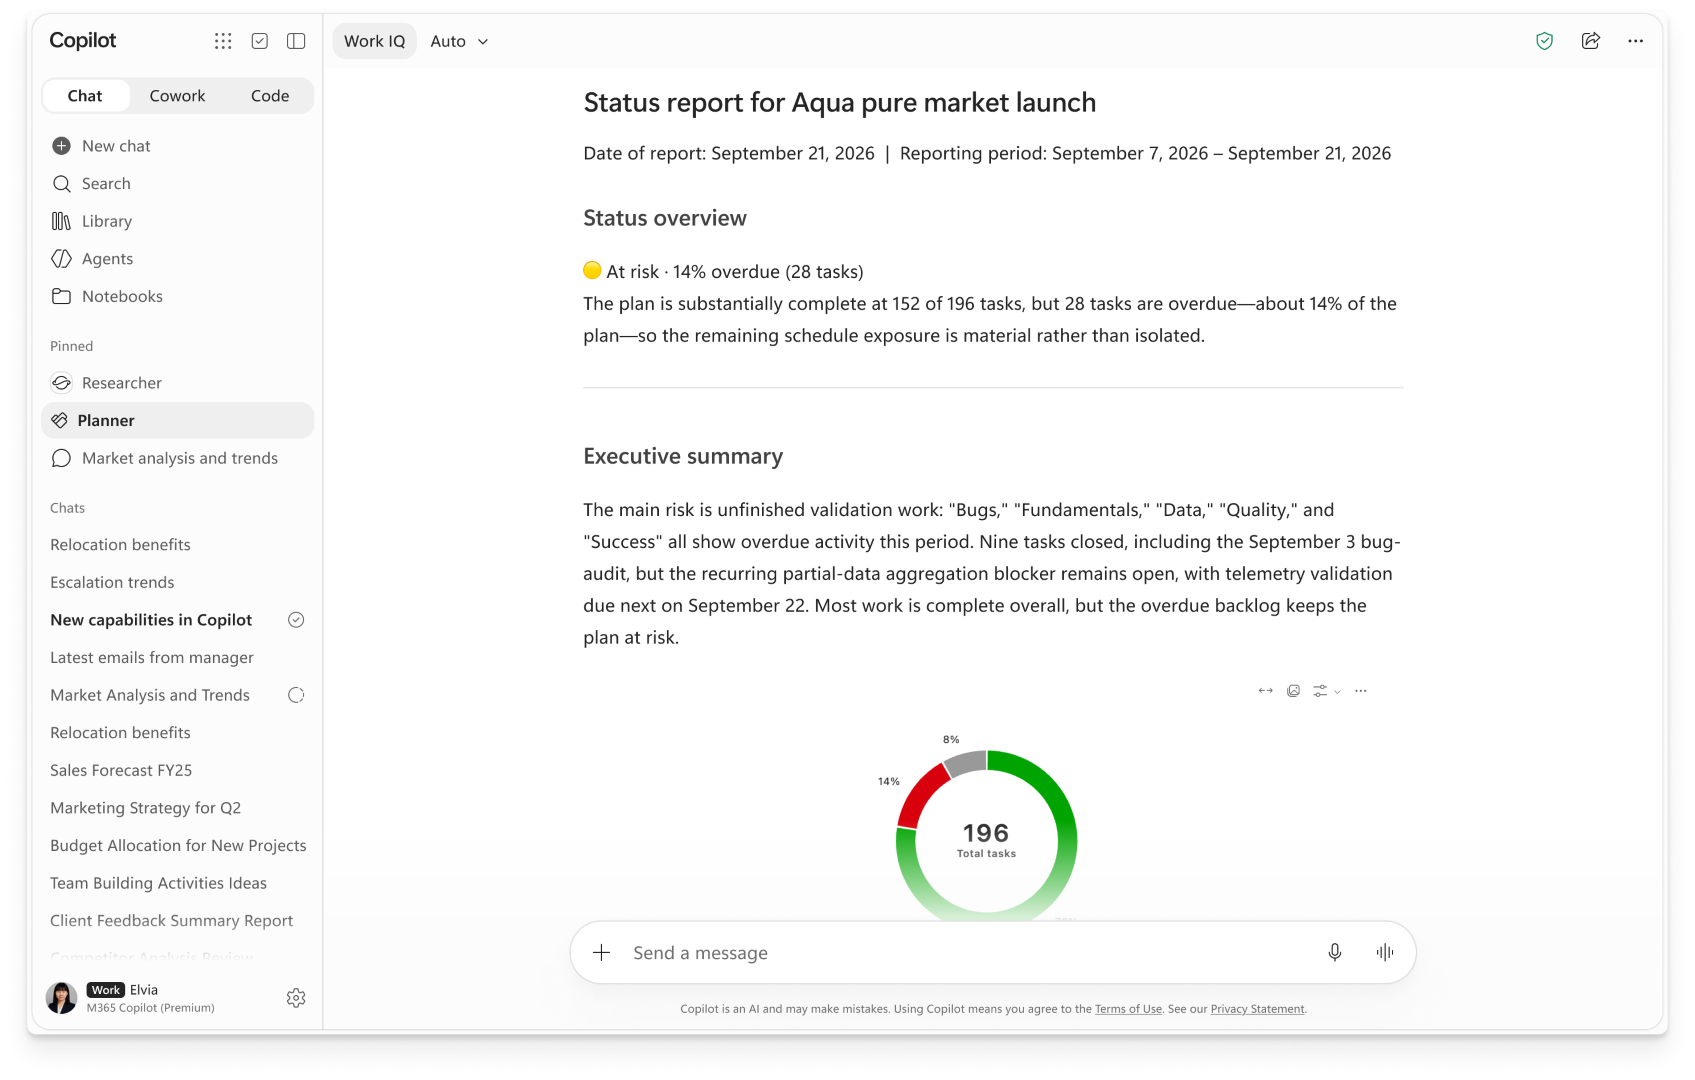The image size is (1695, 1080).
Task: Click red overdue segment of donut chart
Action: (920, 796)
